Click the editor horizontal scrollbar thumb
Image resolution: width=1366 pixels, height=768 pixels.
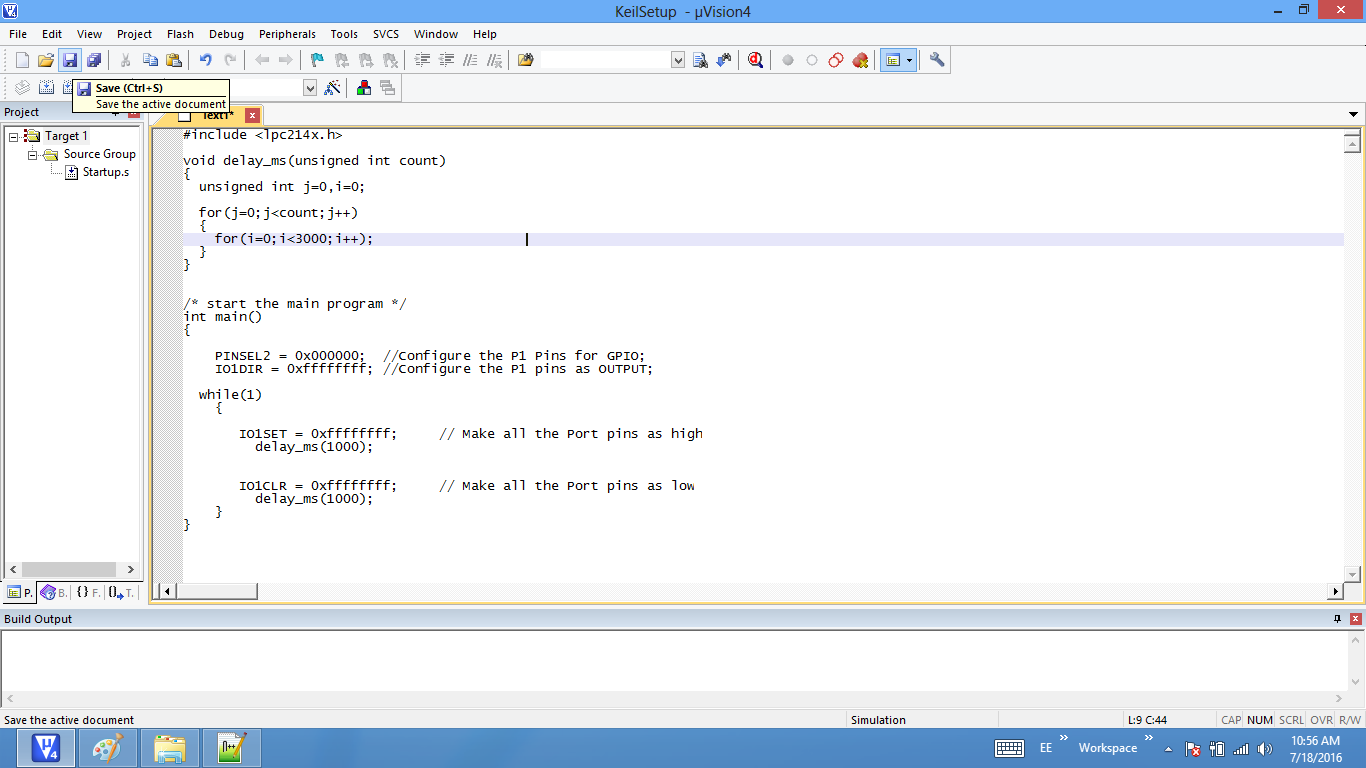[x=217, y=591]
